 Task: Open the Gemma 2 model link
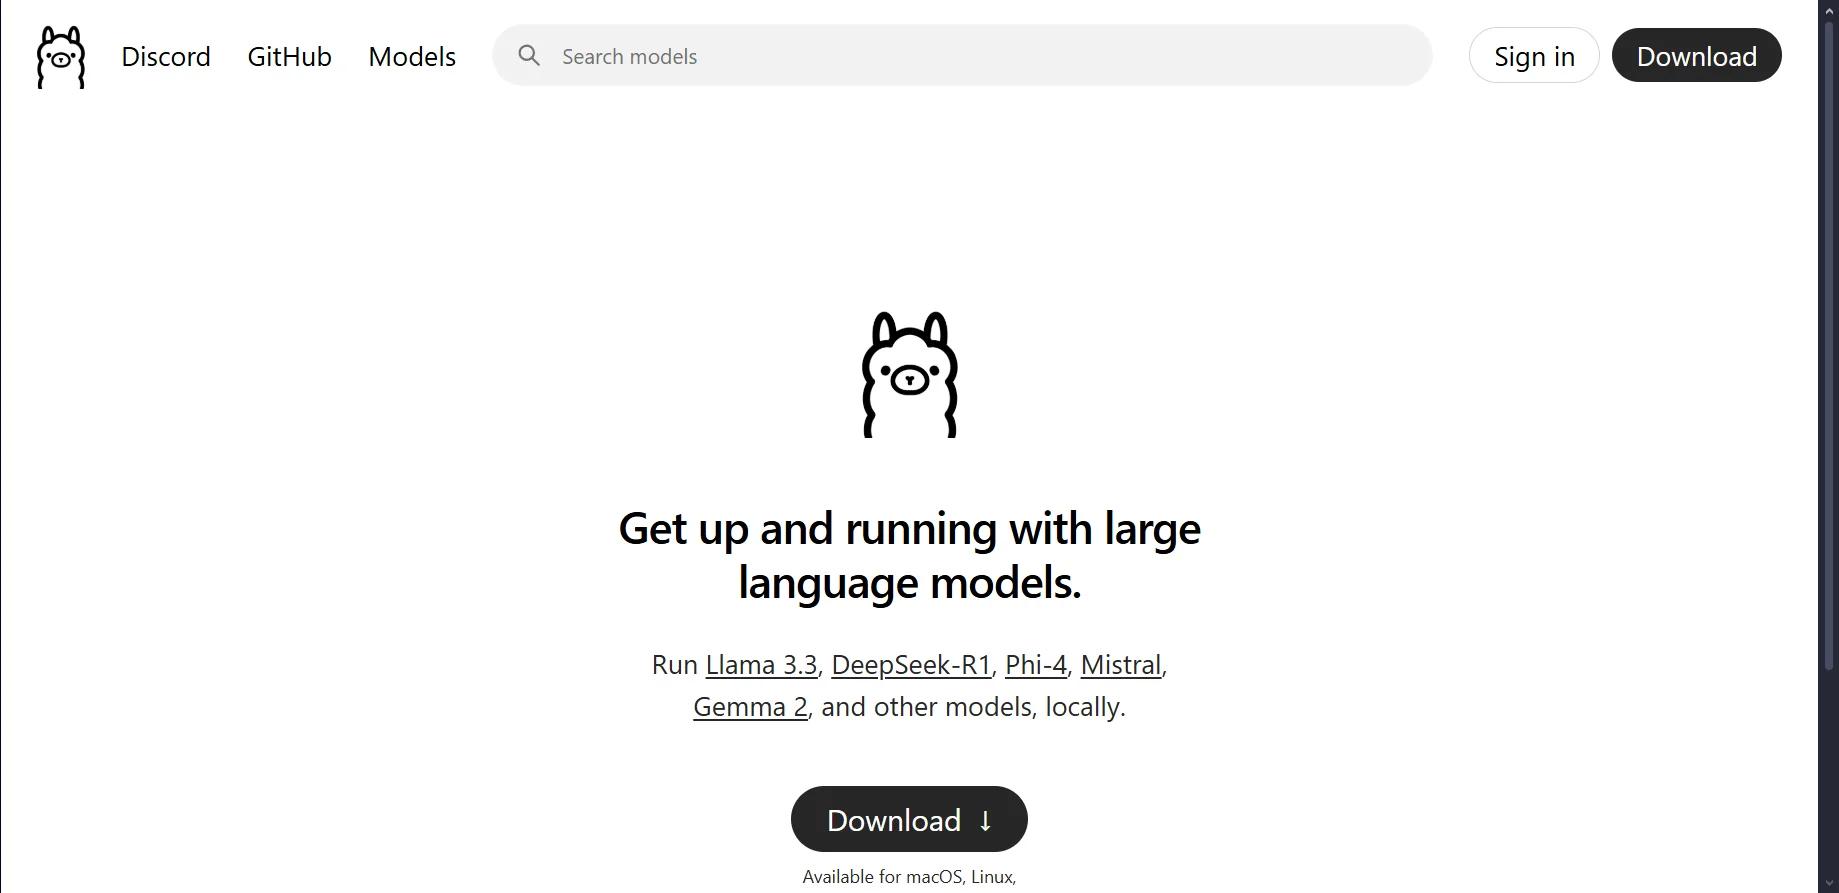[x=750, y=707]
